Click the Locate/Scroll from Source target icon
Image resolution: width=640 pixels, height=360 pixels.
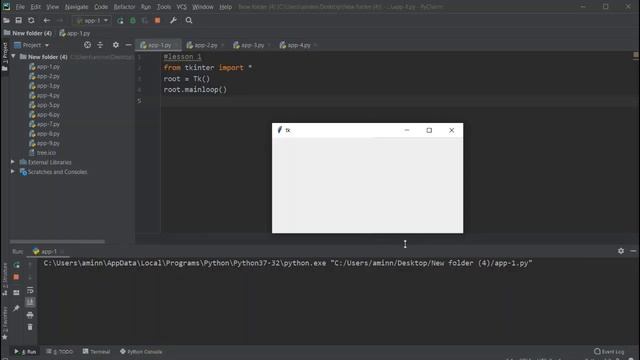[87, 45]
